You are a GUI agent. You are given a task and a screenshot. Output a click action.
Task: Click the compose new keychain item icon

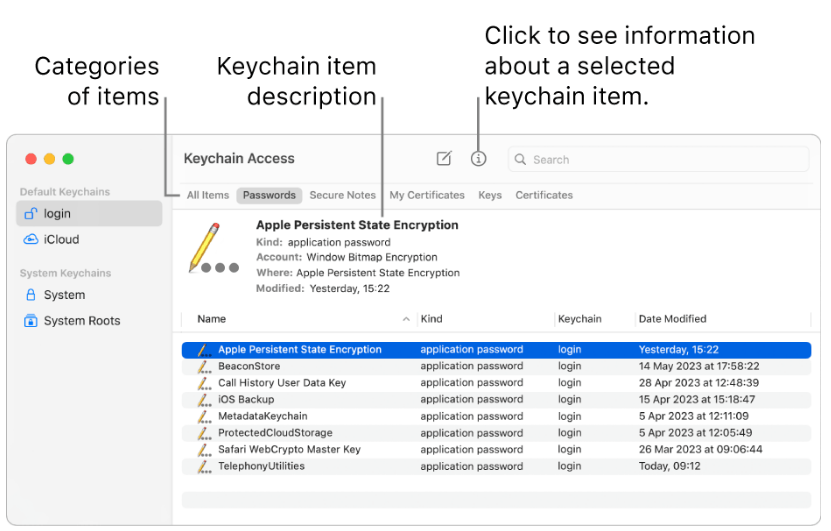tap(444, 158)
